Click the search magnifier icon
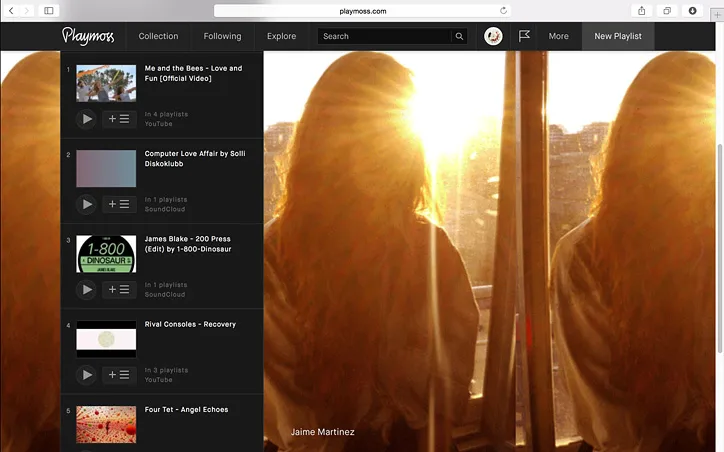The width and height of the screenshot is (724, 452). 459,36
